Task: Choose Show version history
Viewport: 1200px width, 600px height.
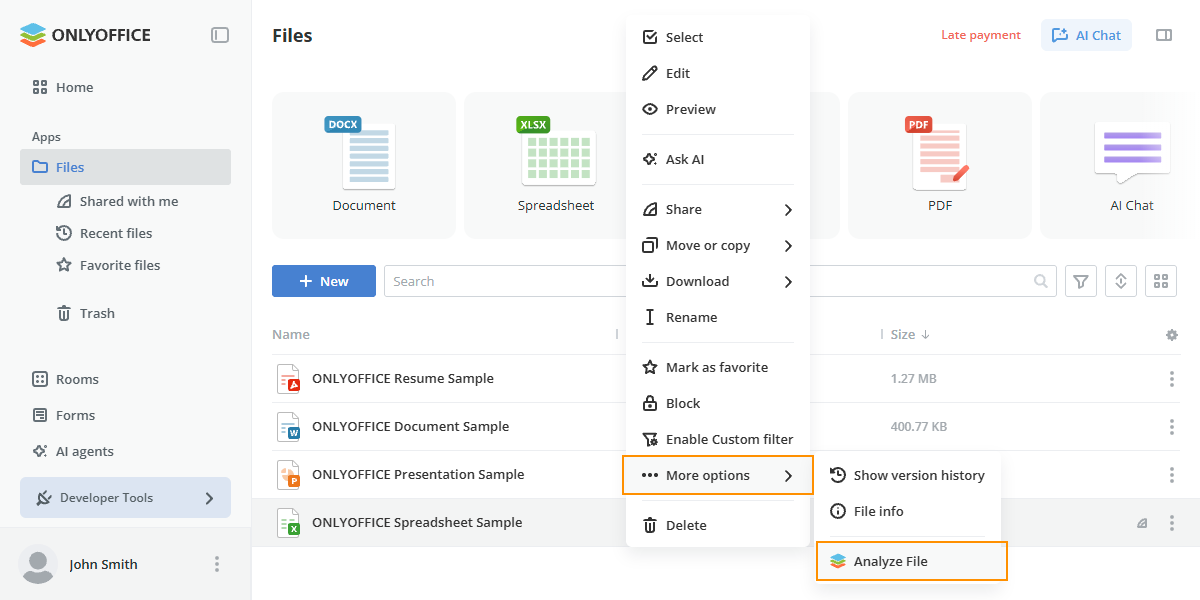Action: [x=907, y=475]
